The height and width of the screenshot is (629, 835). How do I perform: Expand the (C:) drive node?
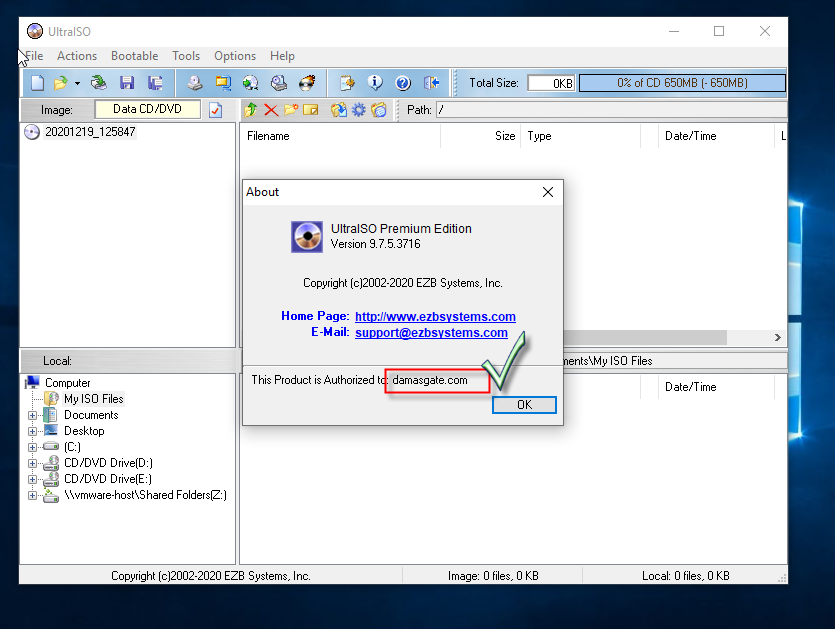[x=32, y=447]
